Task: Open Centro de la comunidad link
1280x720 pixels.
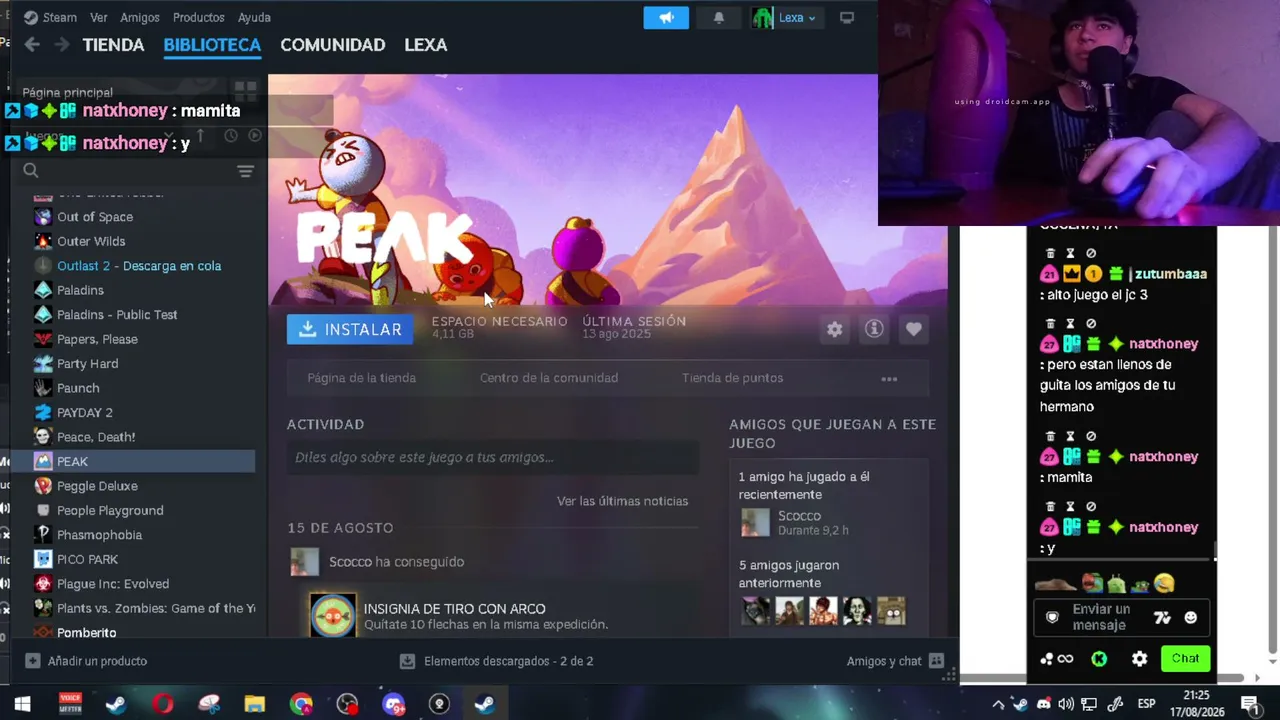Action: (x=549, y=378)
